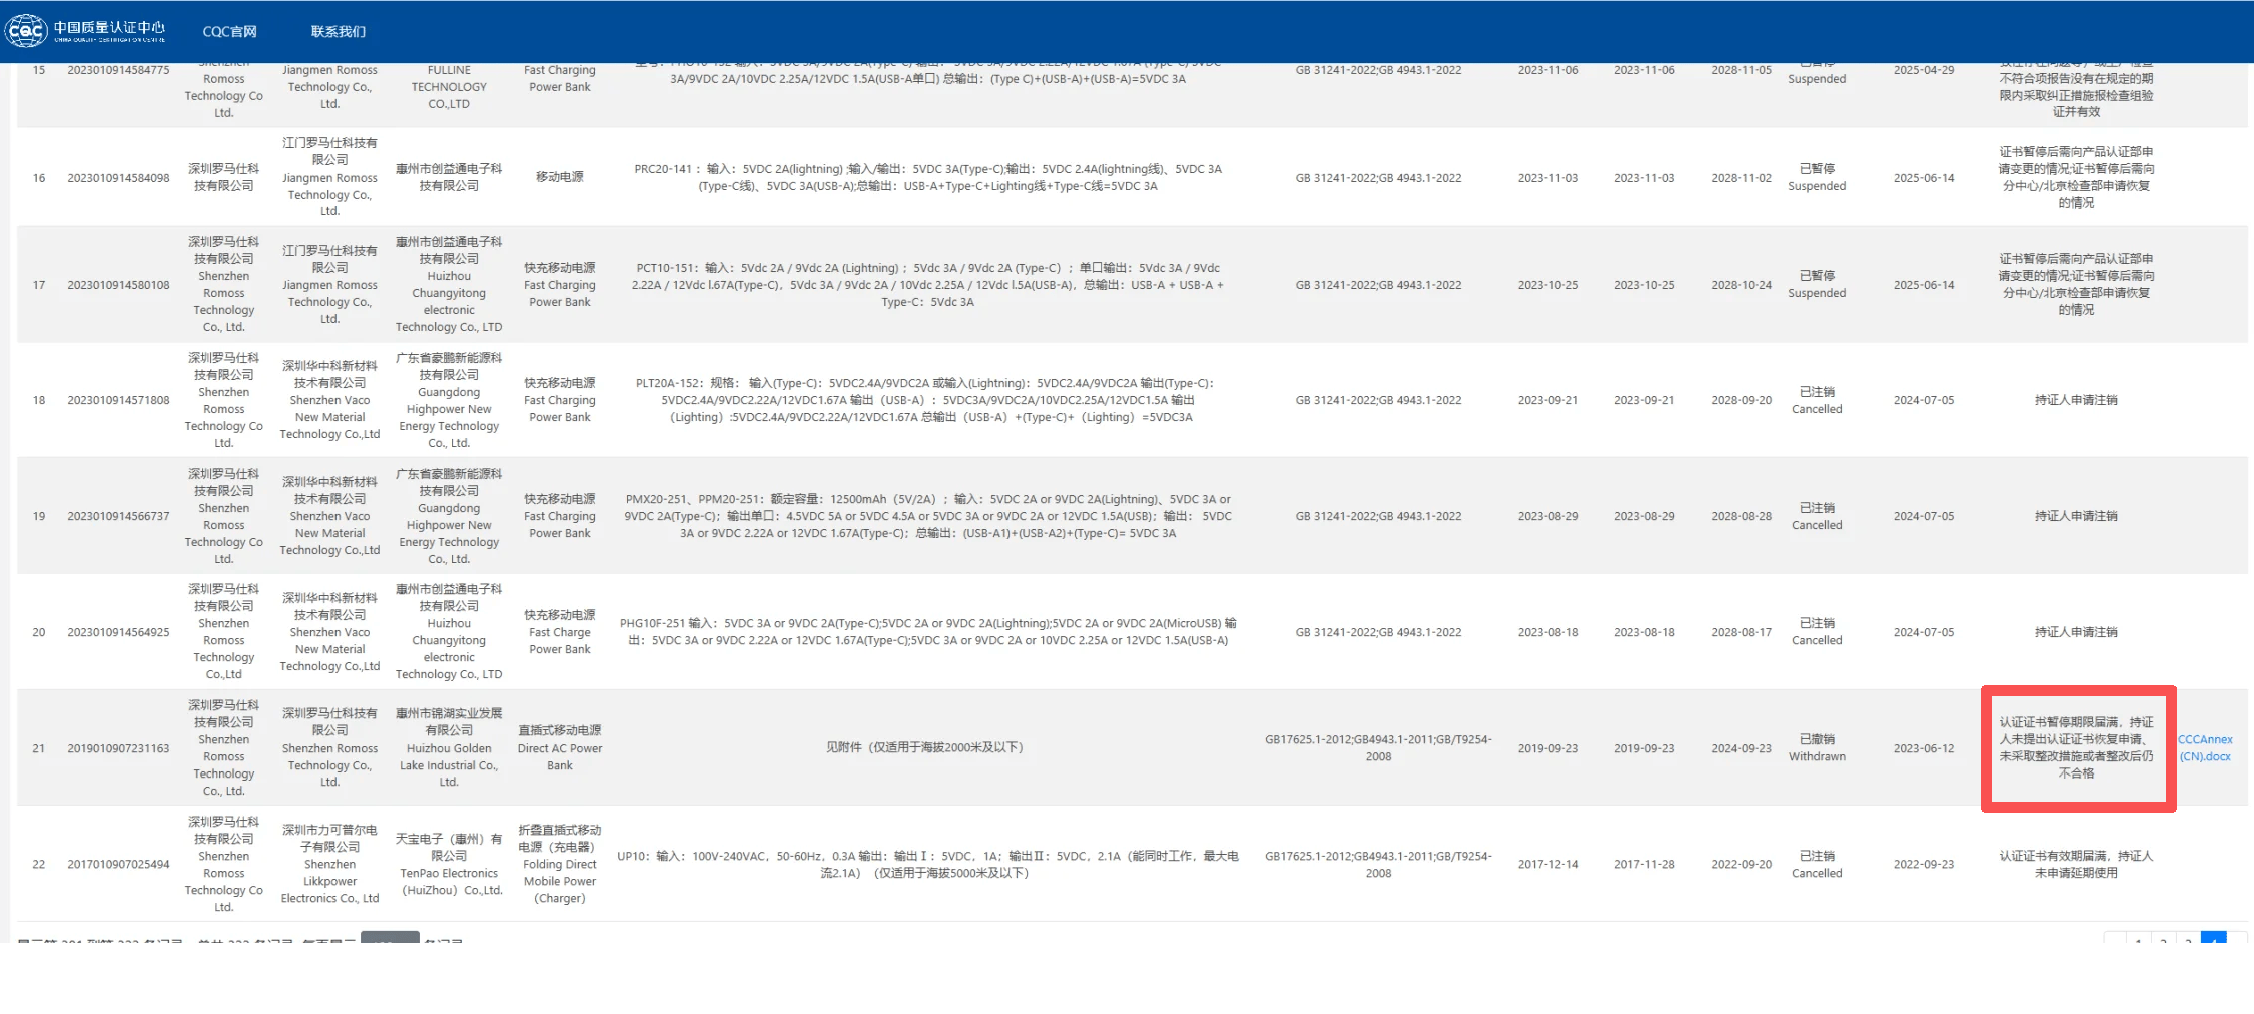Open the CQC官网 menu item
The image size is (2254, 1014).
[x=229, y=31]
